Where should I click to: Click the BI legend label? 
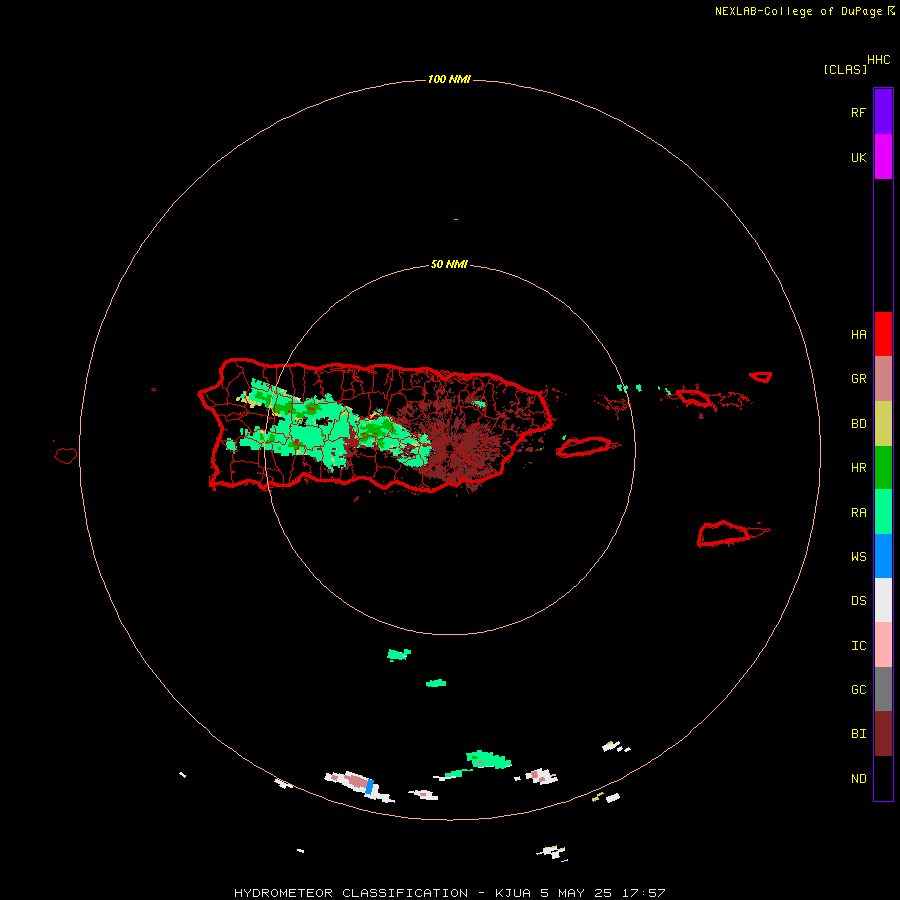[x=858, y=734]
